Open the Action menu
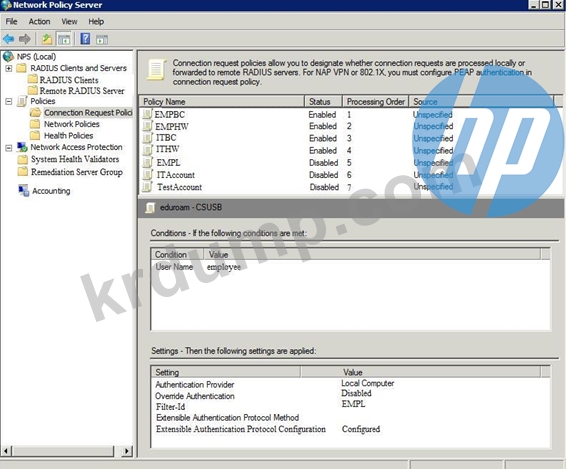The height and width of the screenshot is (469, 566). click(39, 22)
